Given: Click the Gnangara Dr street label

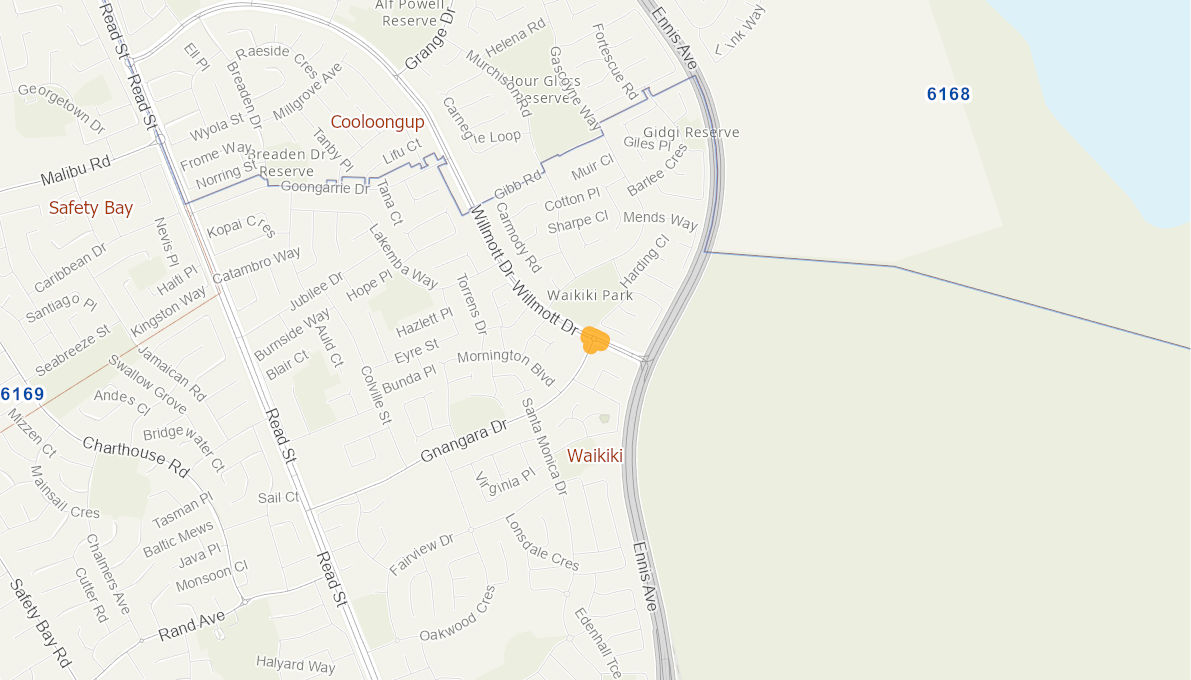Looking at the screenshot, I should (x=463, y=441).
